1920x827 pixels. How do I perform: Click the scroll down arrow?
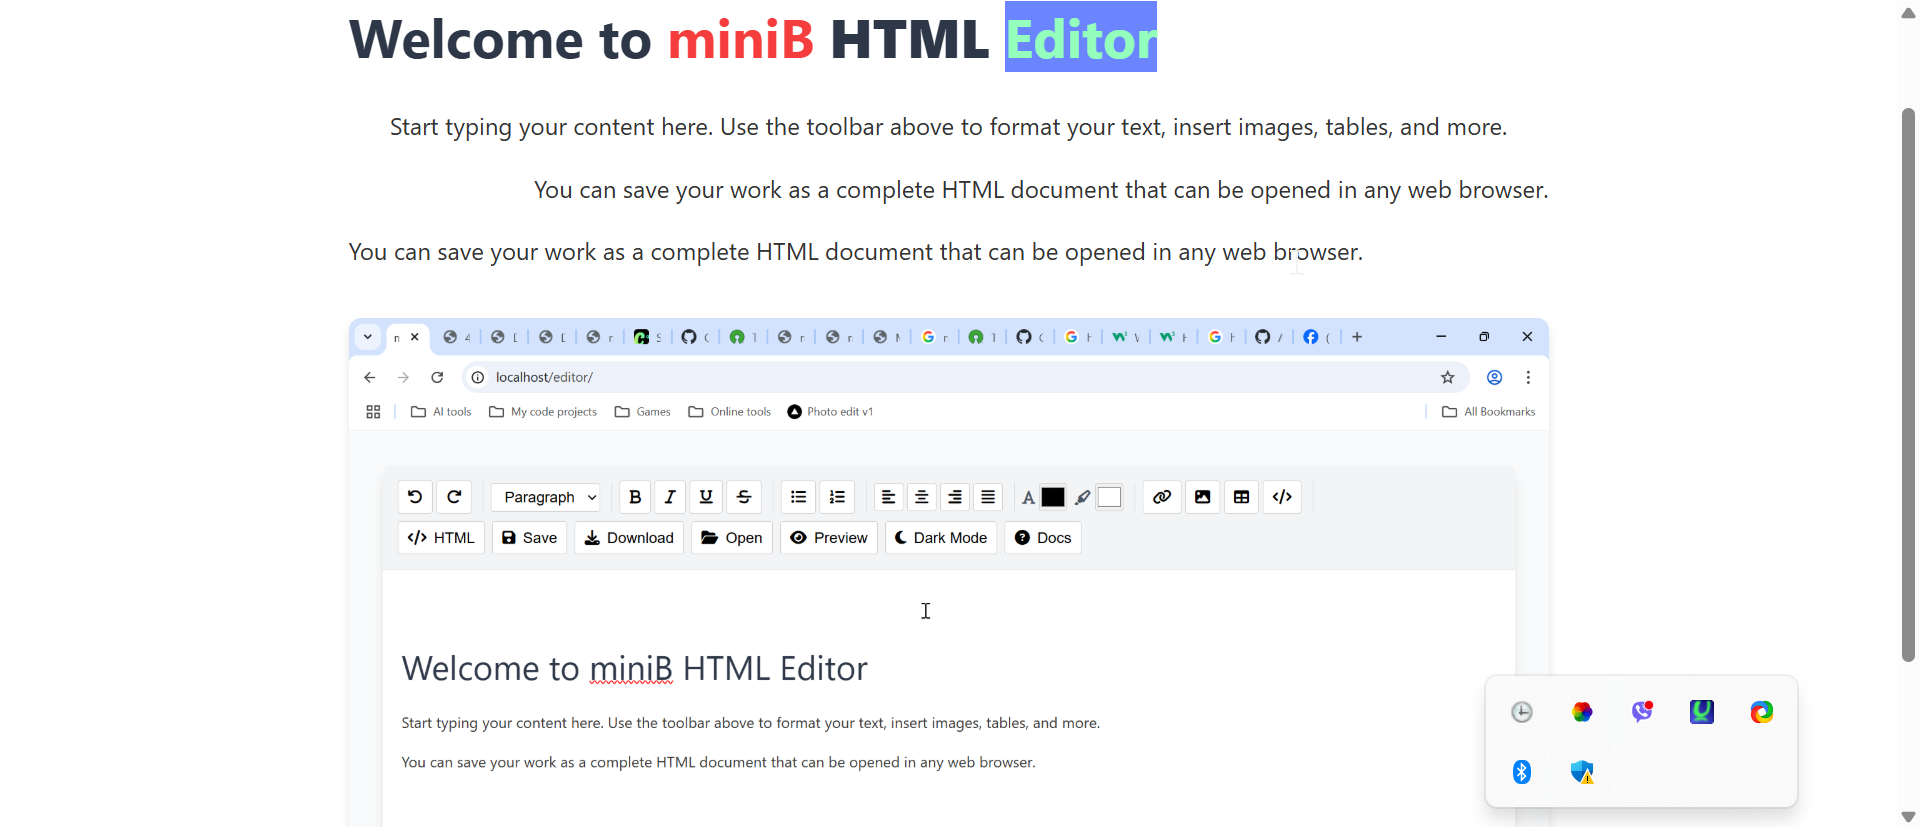[1908, 817]
